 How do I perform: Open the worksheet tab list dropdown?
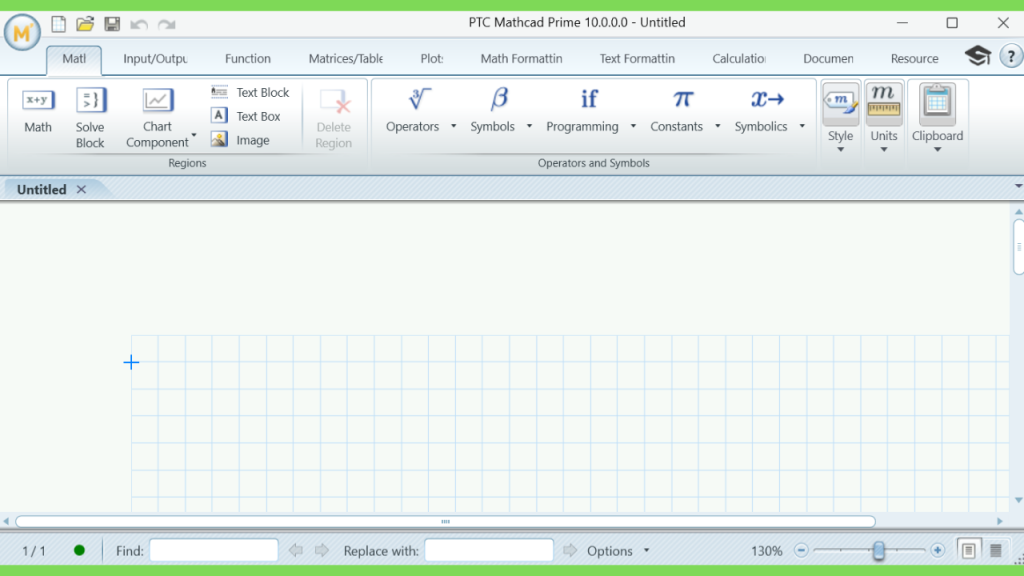(x=1018, y=187)
